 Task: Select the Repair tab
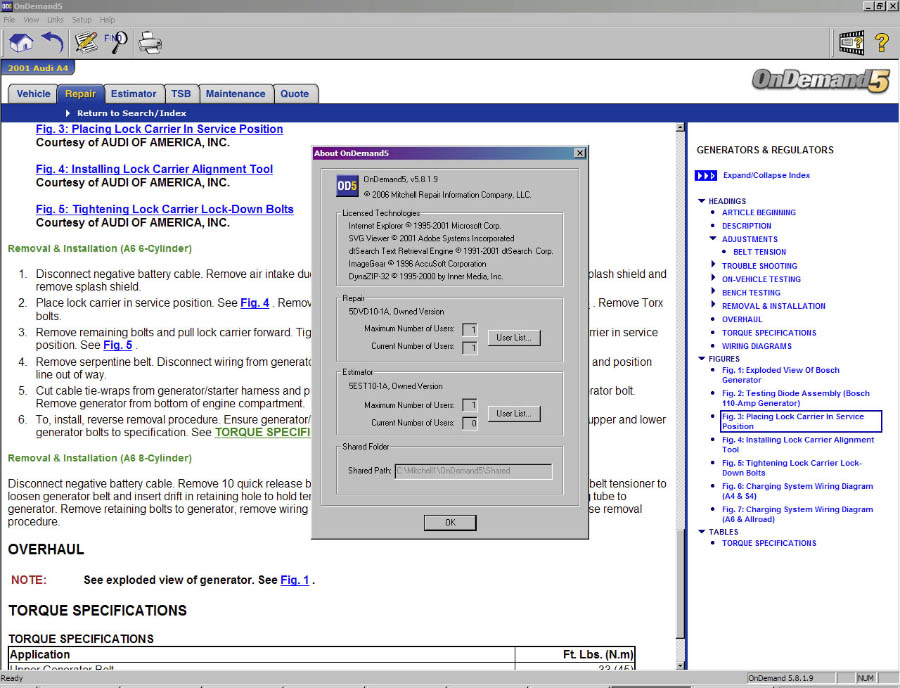tap(80, 94)
